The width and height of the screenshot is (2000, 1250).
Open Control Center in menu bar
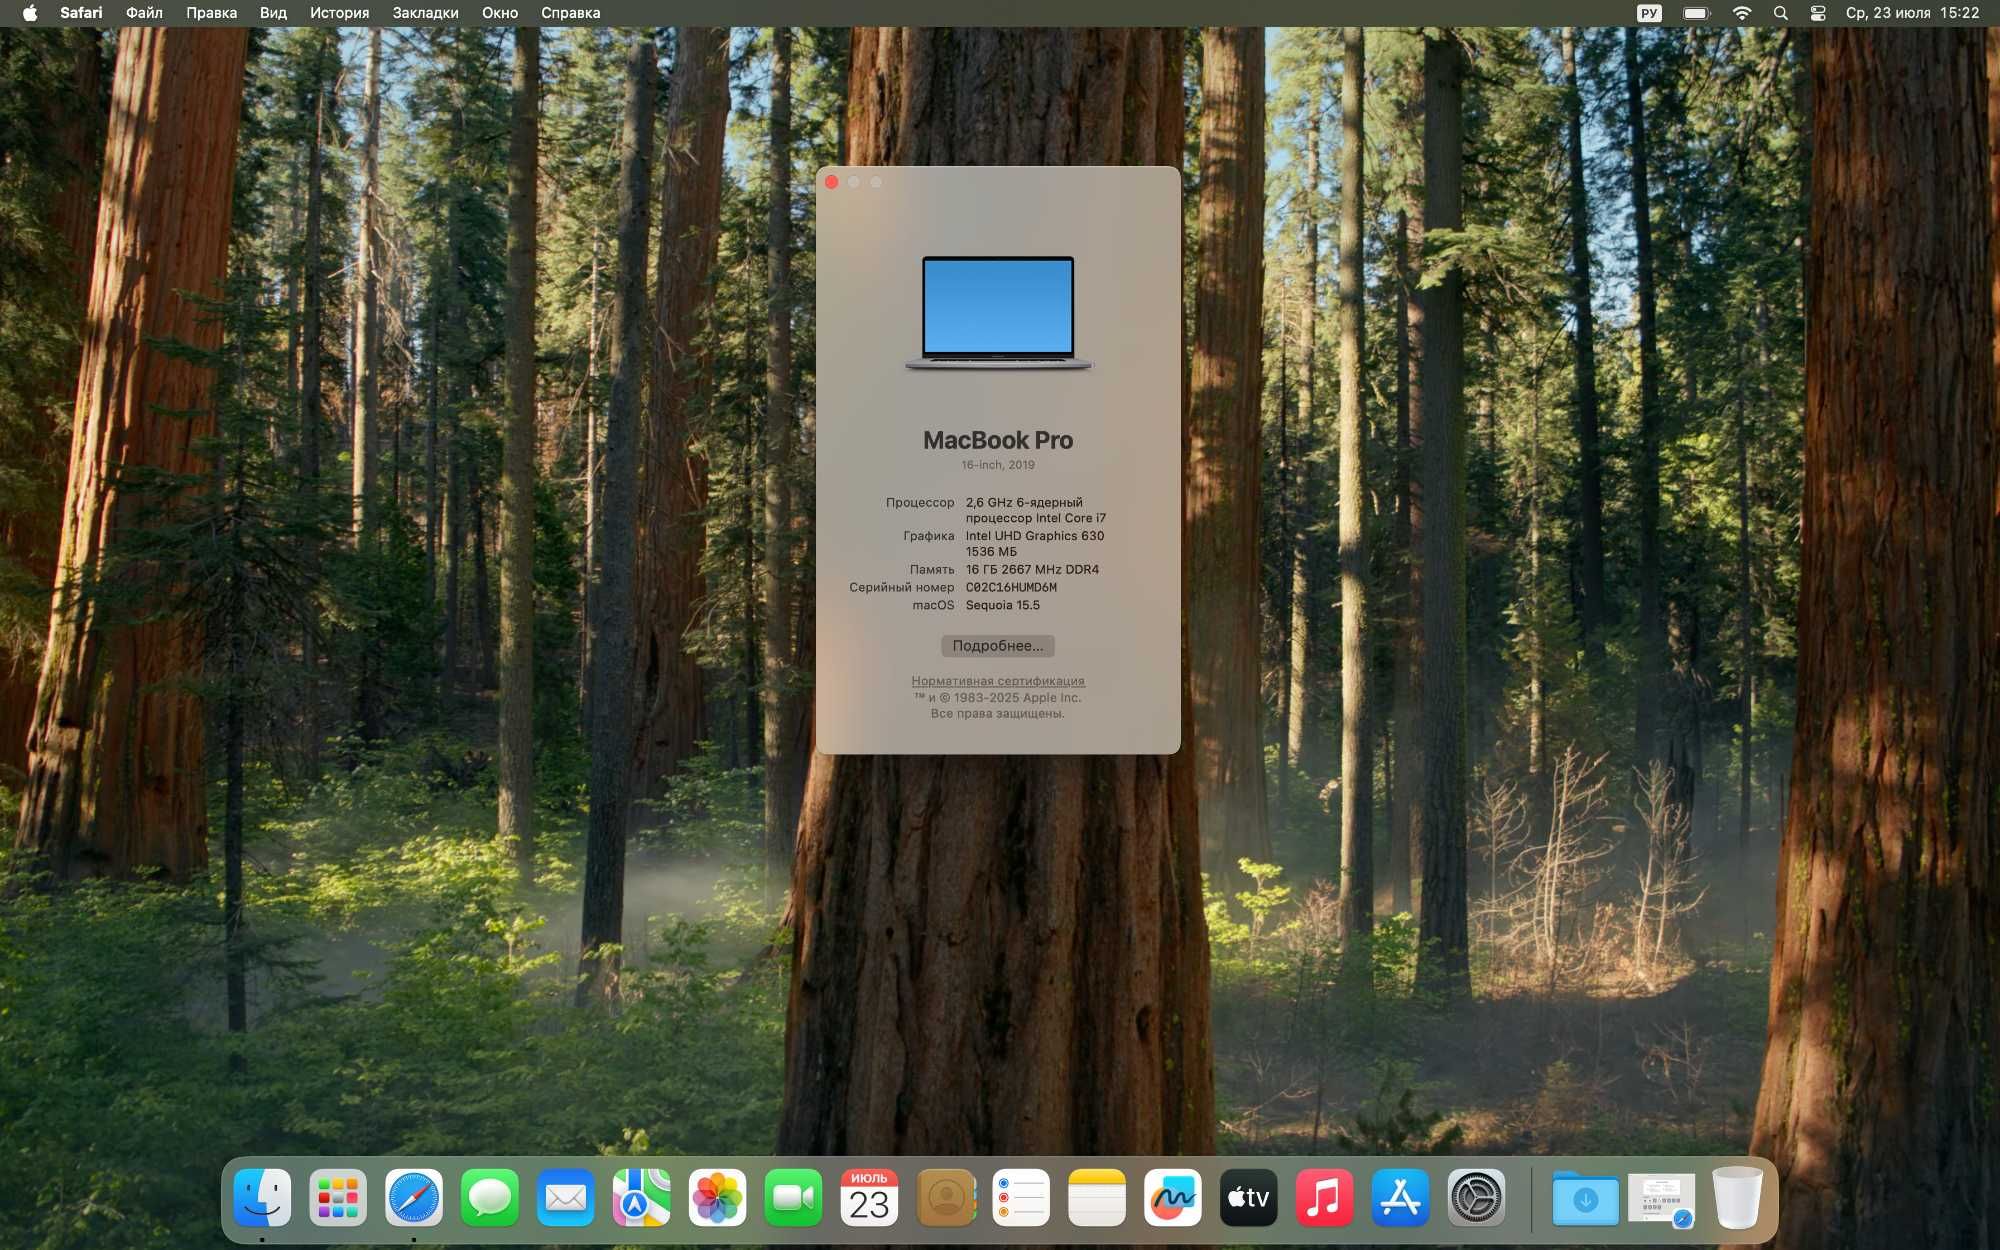(1818, 13)
